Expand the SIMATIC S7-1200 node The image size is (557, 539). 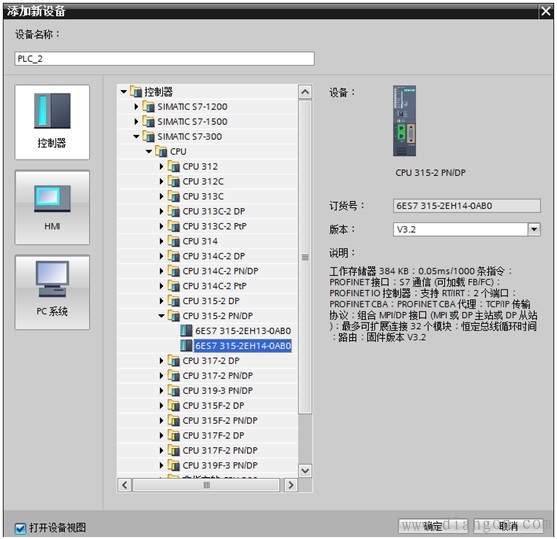click(x=136, y=107)
